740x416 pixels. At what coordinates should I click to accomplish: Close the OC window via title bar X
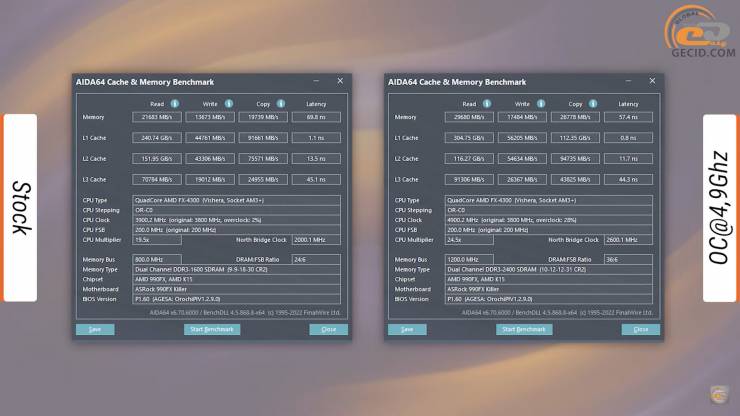[652, 81]
